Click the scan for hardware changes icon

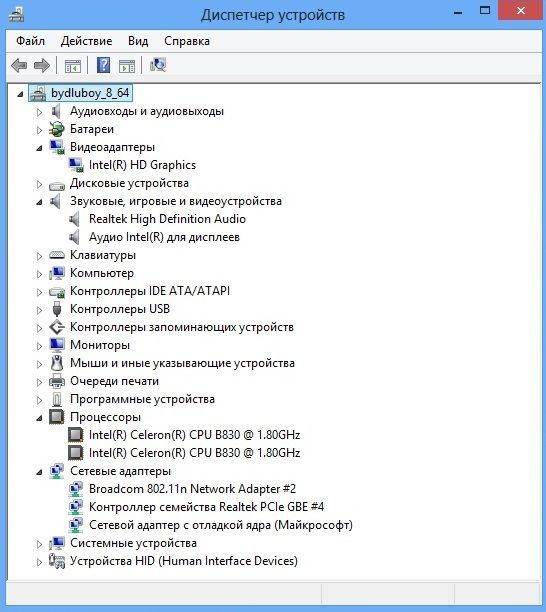tap(158, 65)
